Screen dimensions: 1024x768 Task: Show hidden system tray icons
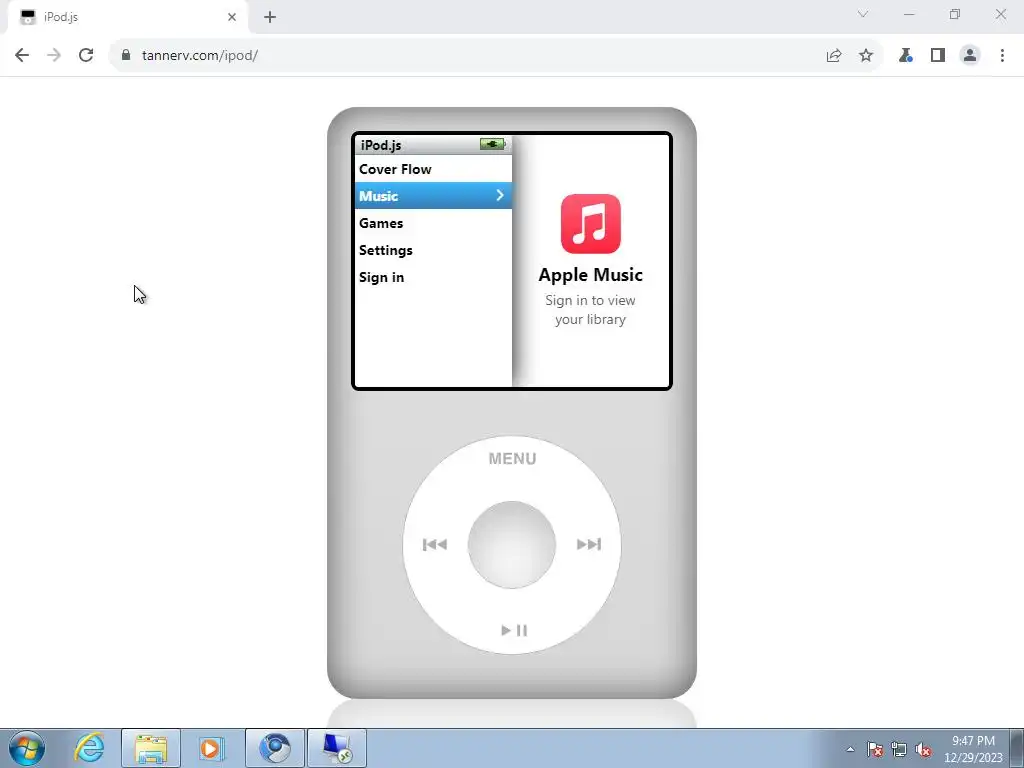(850, 749)
